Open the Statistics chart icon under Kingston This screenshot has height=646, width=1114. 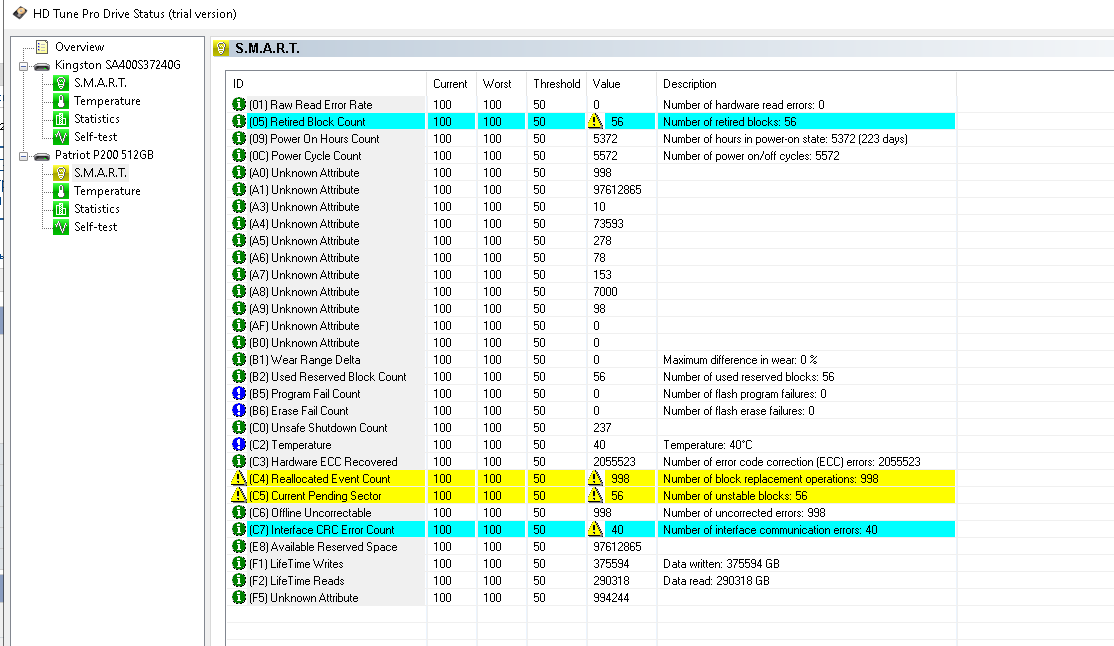(x=61, y=119)
